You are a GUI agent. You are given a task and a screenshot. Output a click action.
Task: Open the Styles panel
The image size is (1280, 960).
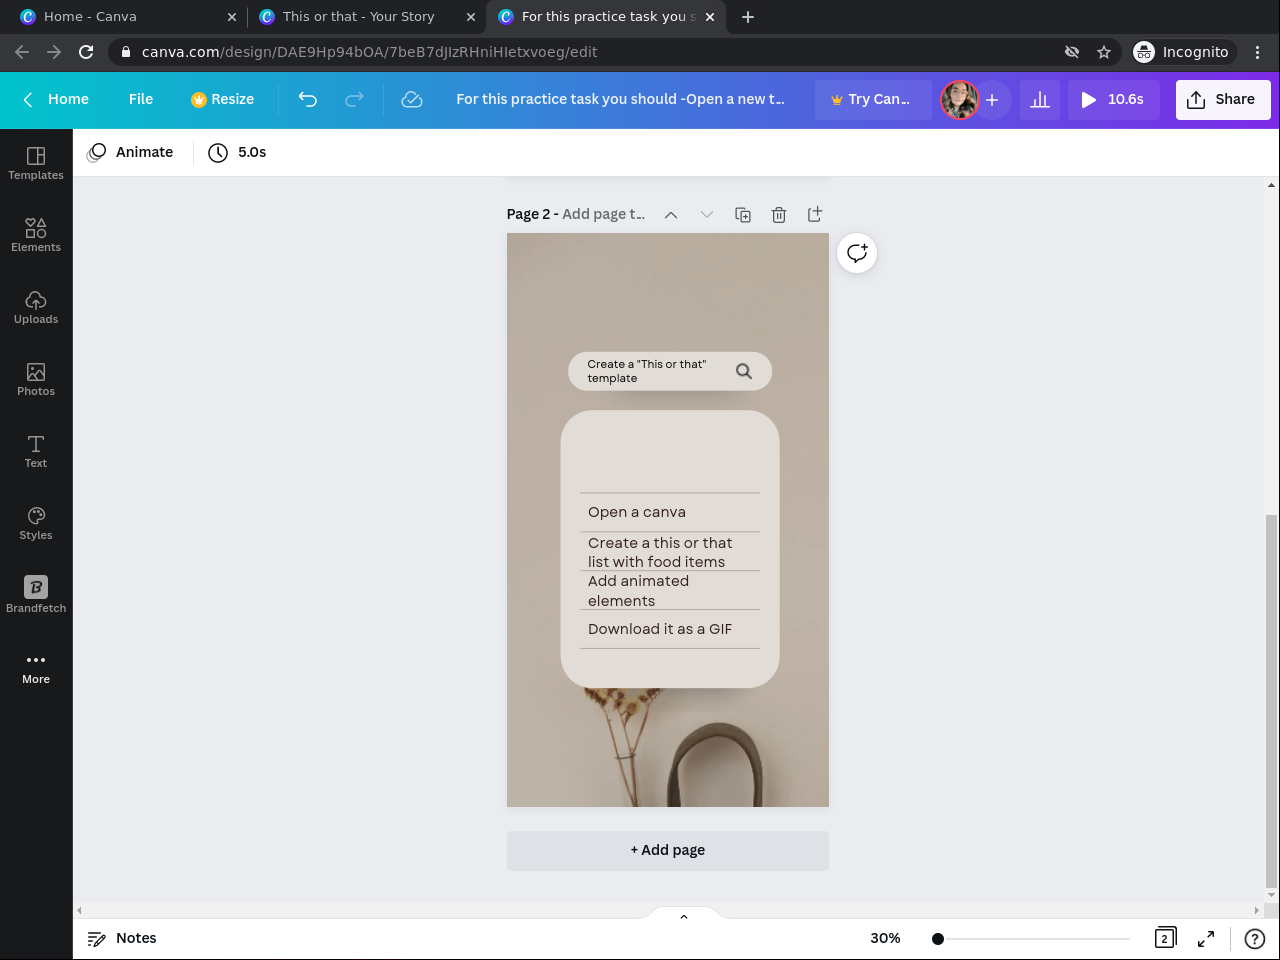36,523
